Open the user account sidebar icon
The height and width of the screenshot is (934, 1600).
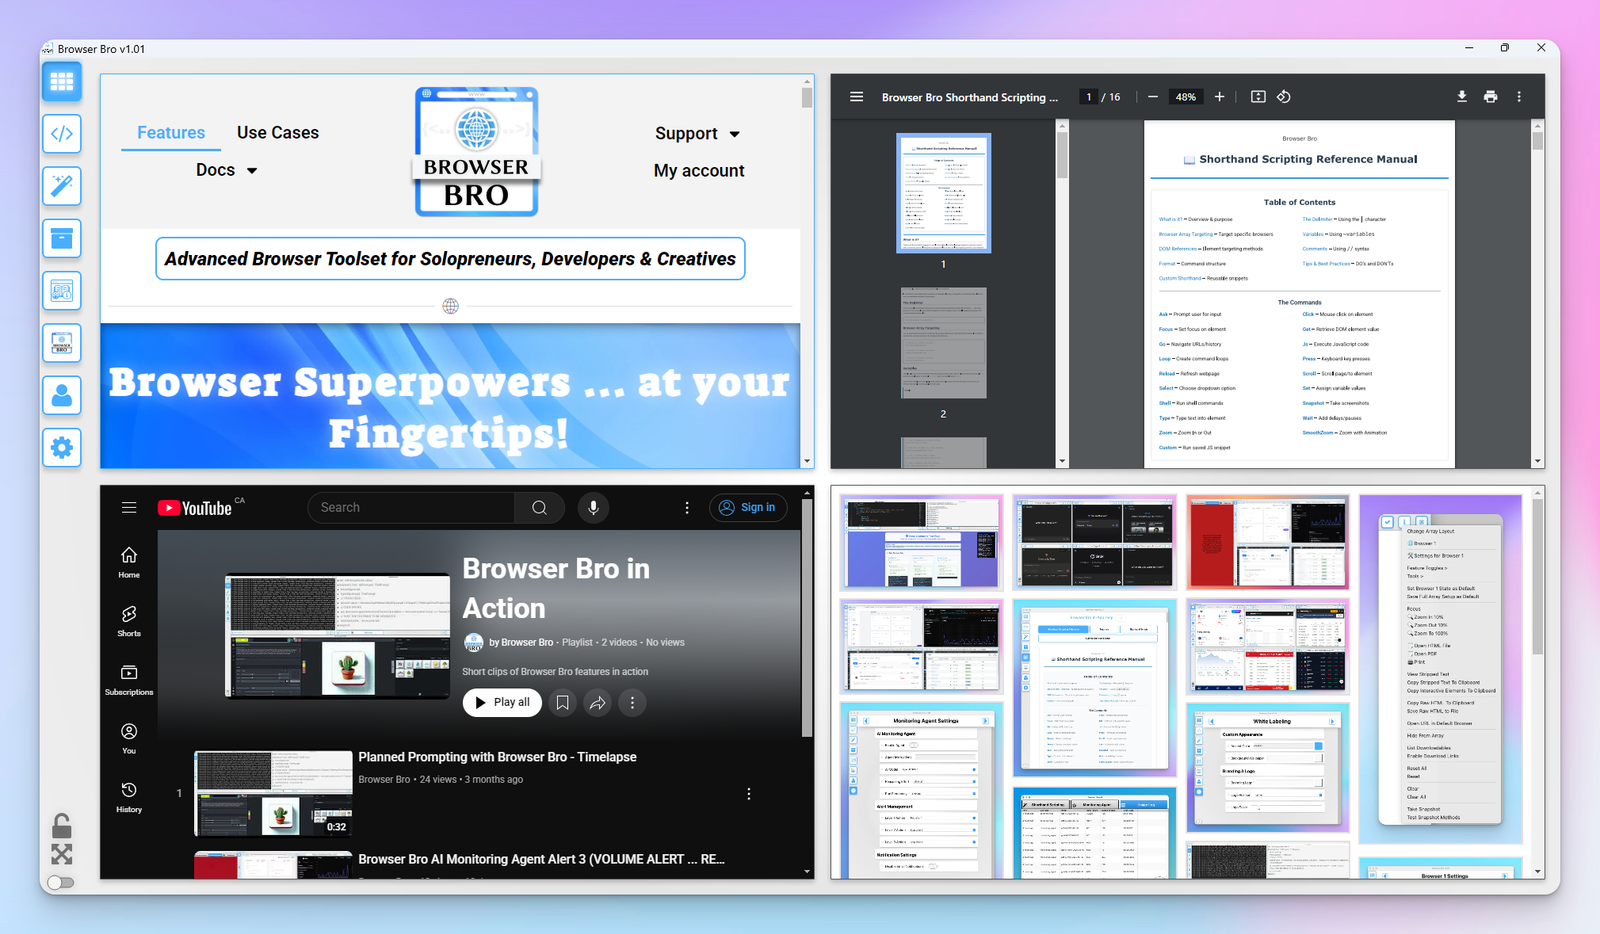[x=62, y=396]
